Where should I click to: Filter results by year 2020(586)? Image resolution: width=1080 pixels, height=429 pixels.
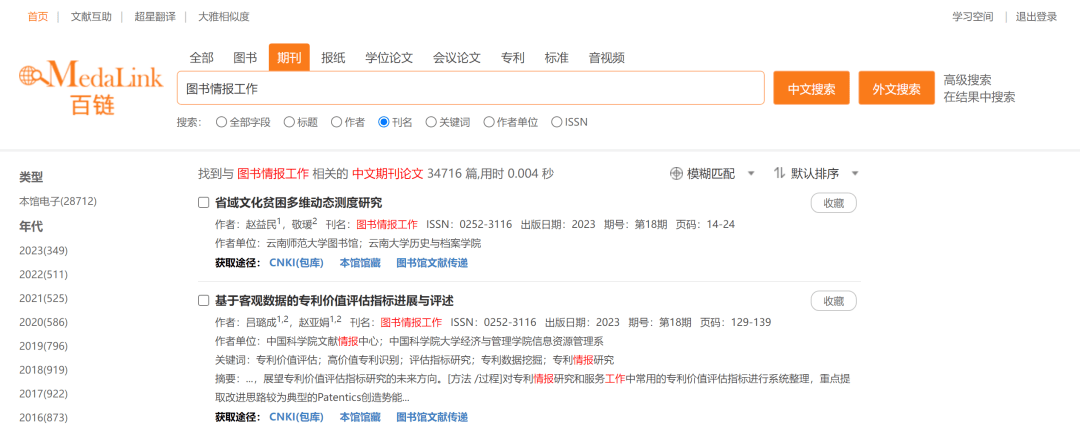tap(43, 322)
